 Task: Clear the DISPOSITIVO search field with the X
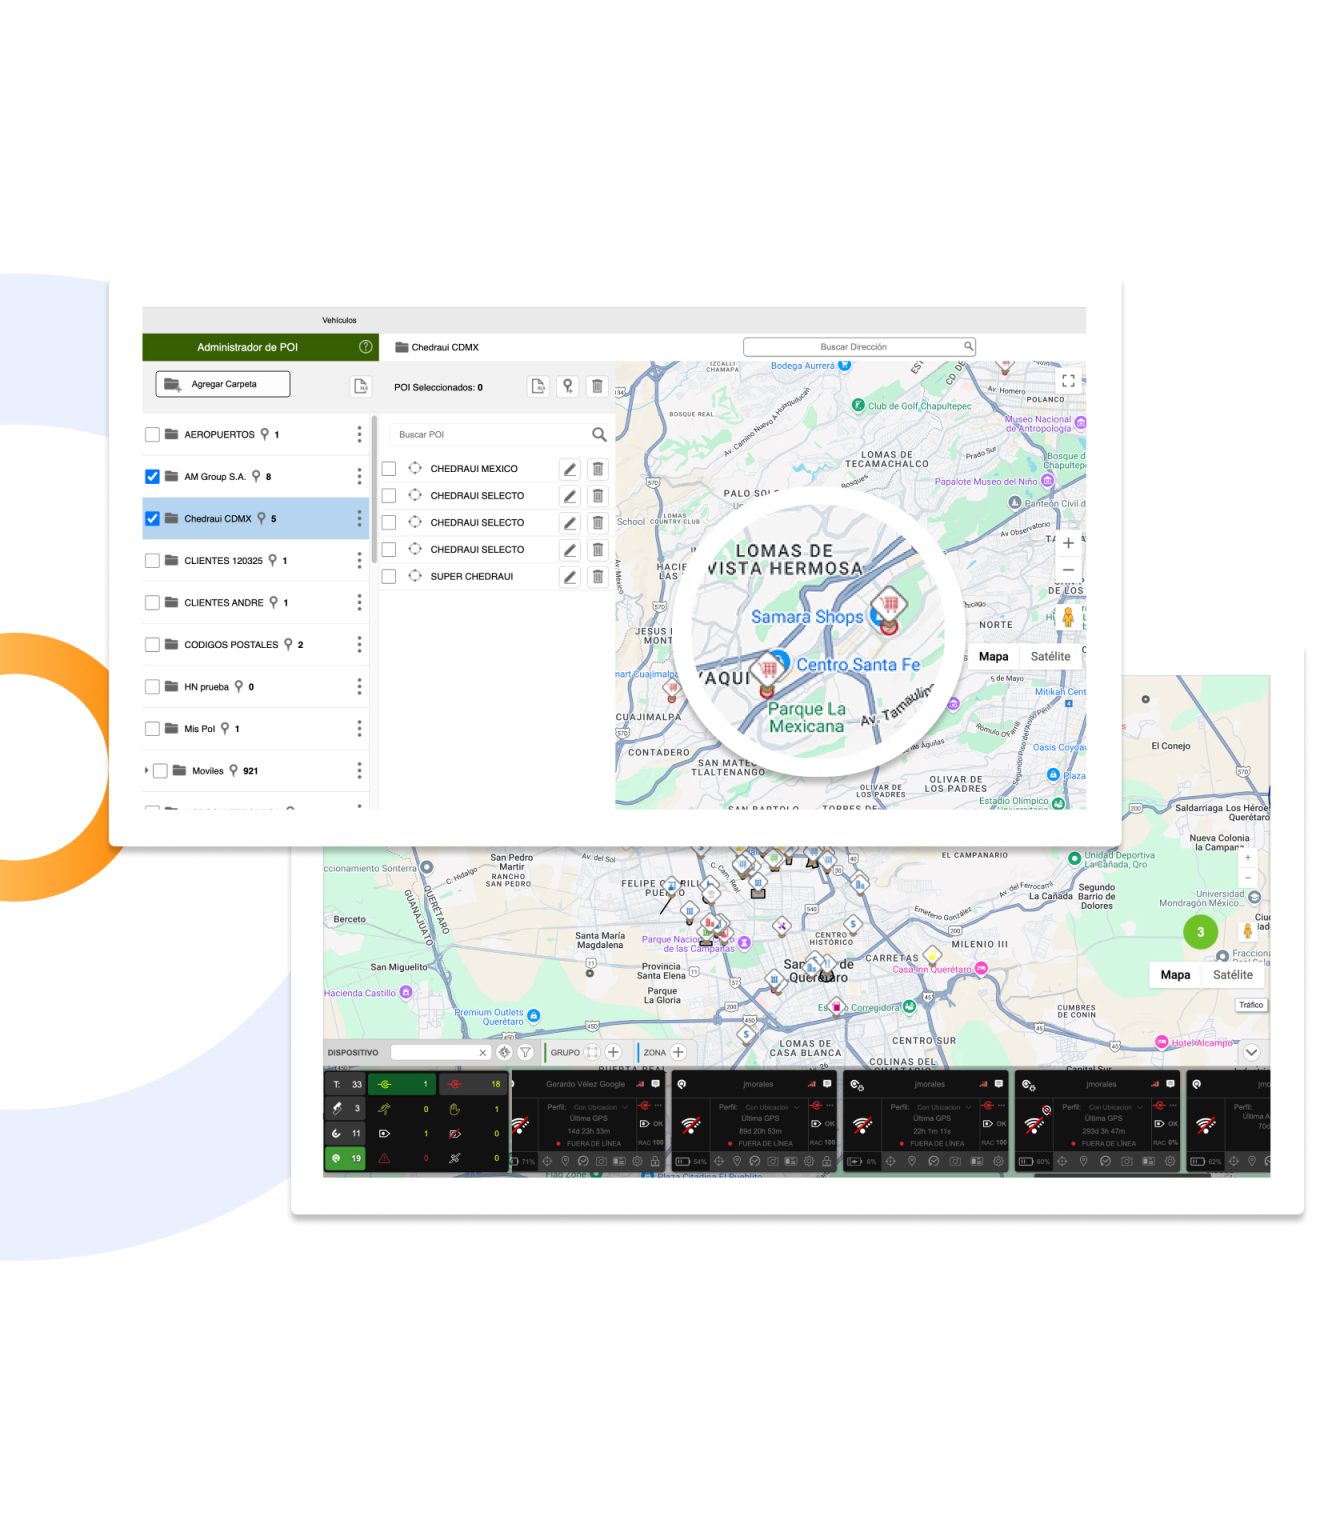coord(482,1053)
